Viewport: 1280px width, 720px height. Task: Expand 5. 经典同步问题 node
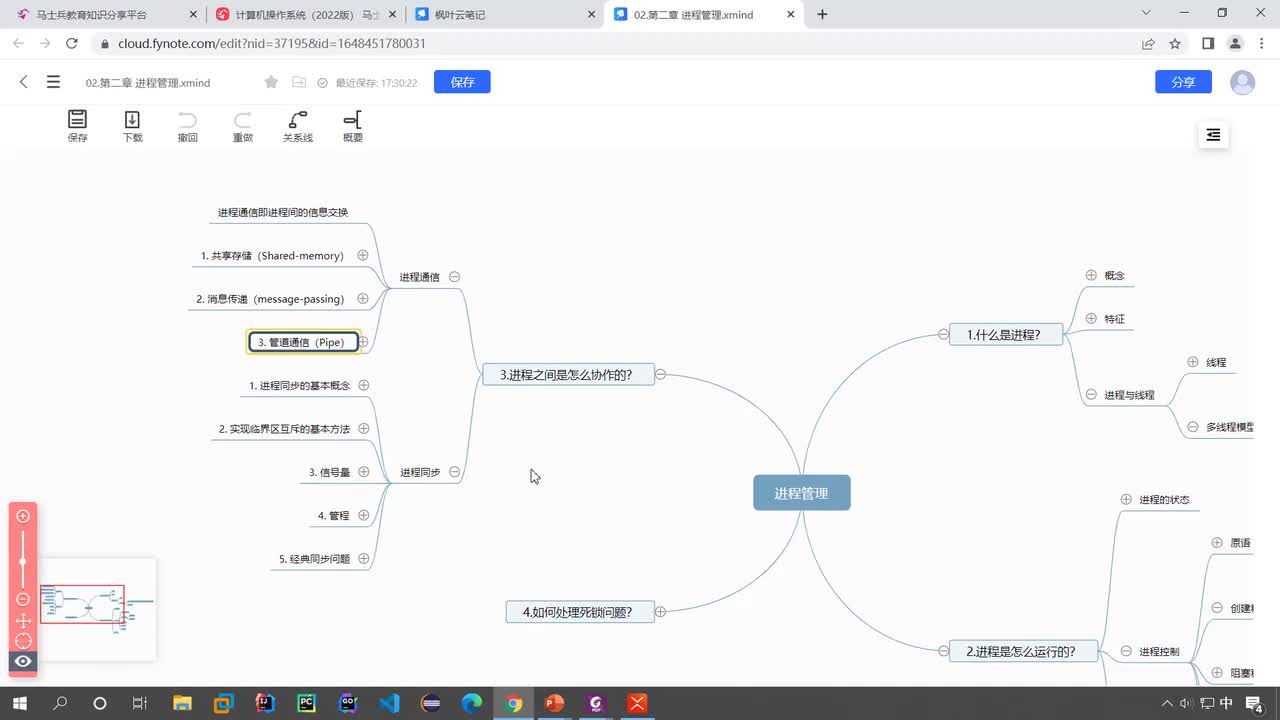(x=364, y=558)
